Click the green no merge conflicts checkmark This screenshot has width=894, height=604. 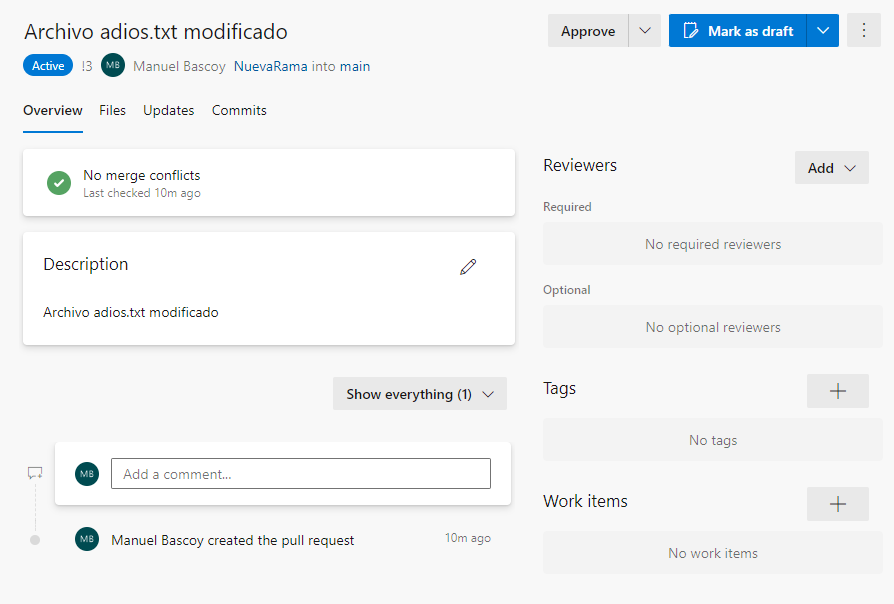click(x=59, y=183)
